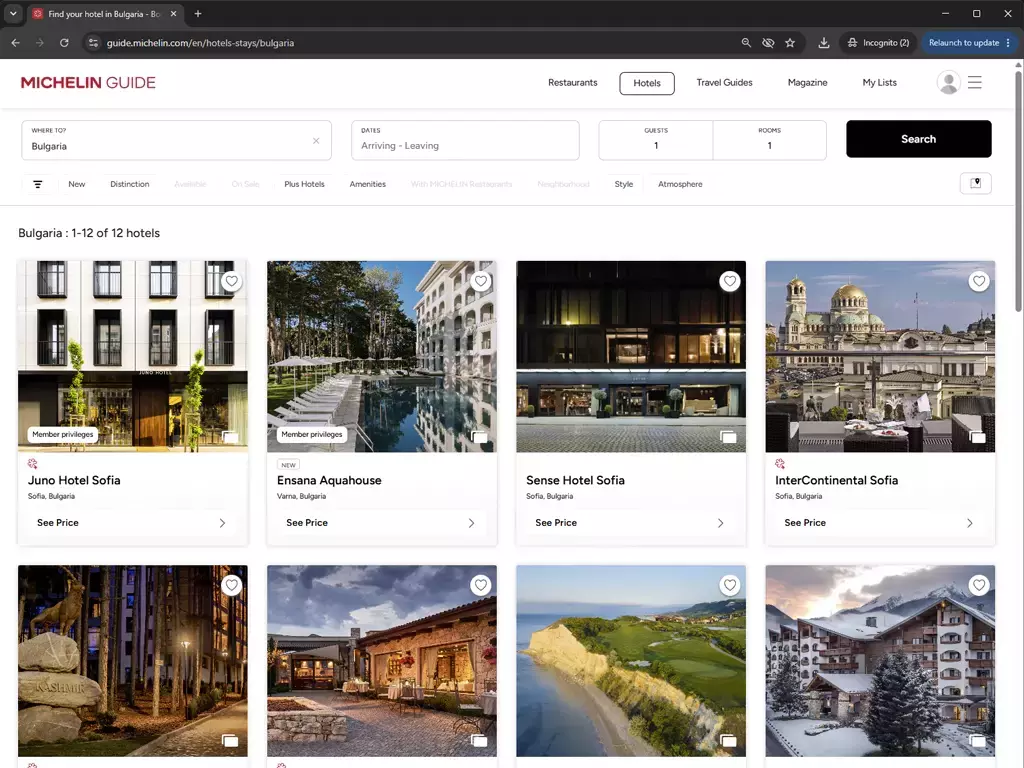This screenshot has height=768, width=1024.
Task: Toggle heart on Sense Hotel Sofia card
Action: pyautogui.click(x=729, y=281)
